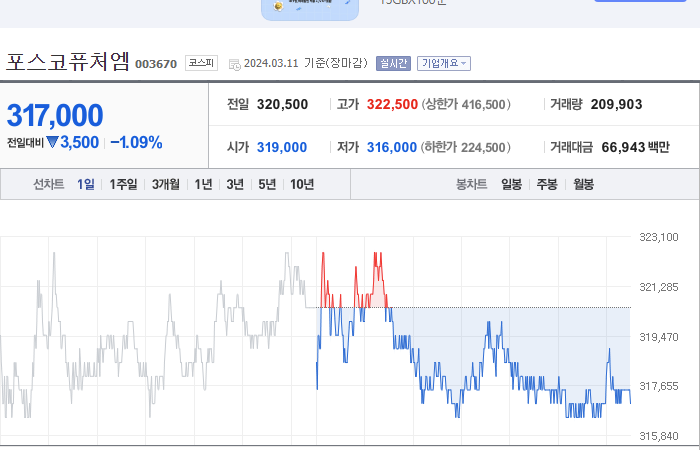Click change percentage −1.09%
This screenshot has width=700, height=450.
click(136, 142)
